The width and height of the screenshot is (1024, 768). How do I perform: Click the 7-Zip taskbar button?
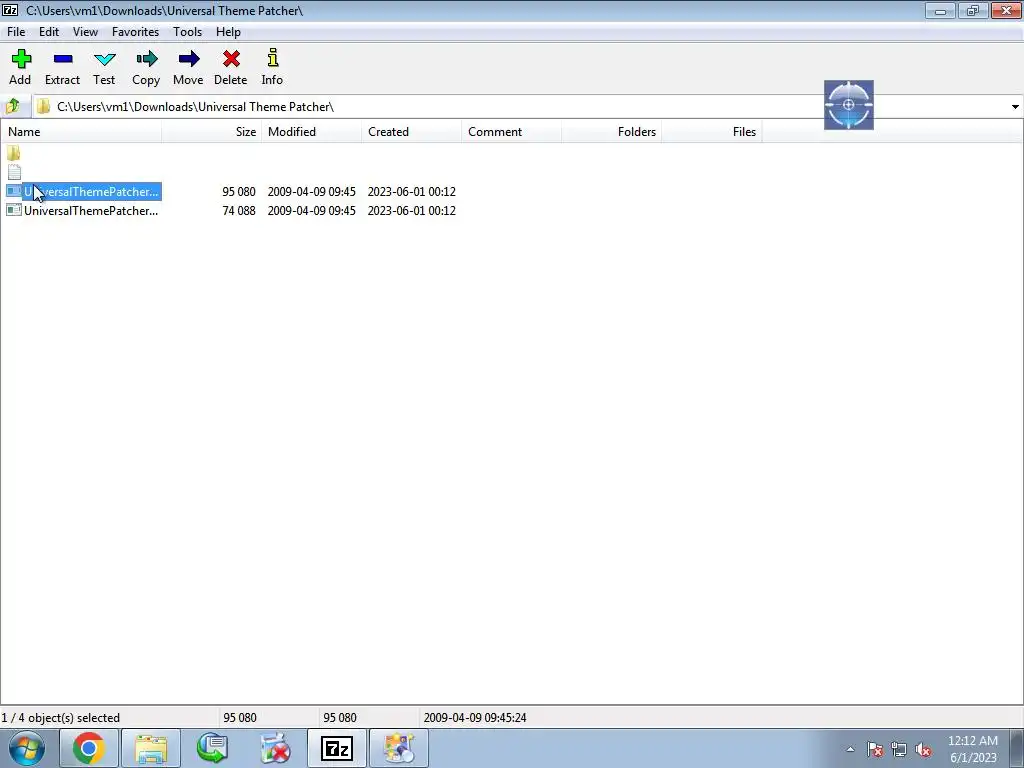coord(337,748)
